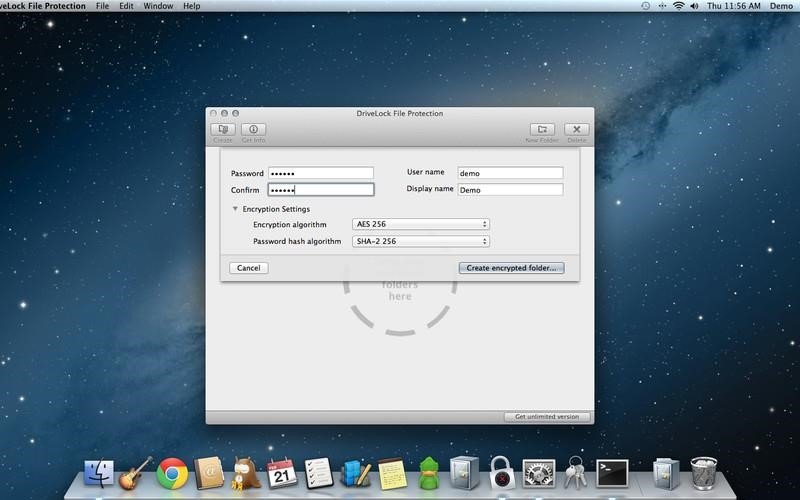Open Terminal from the dock
Viewport: 800px width, 500px height.
(x=612, y=473)
